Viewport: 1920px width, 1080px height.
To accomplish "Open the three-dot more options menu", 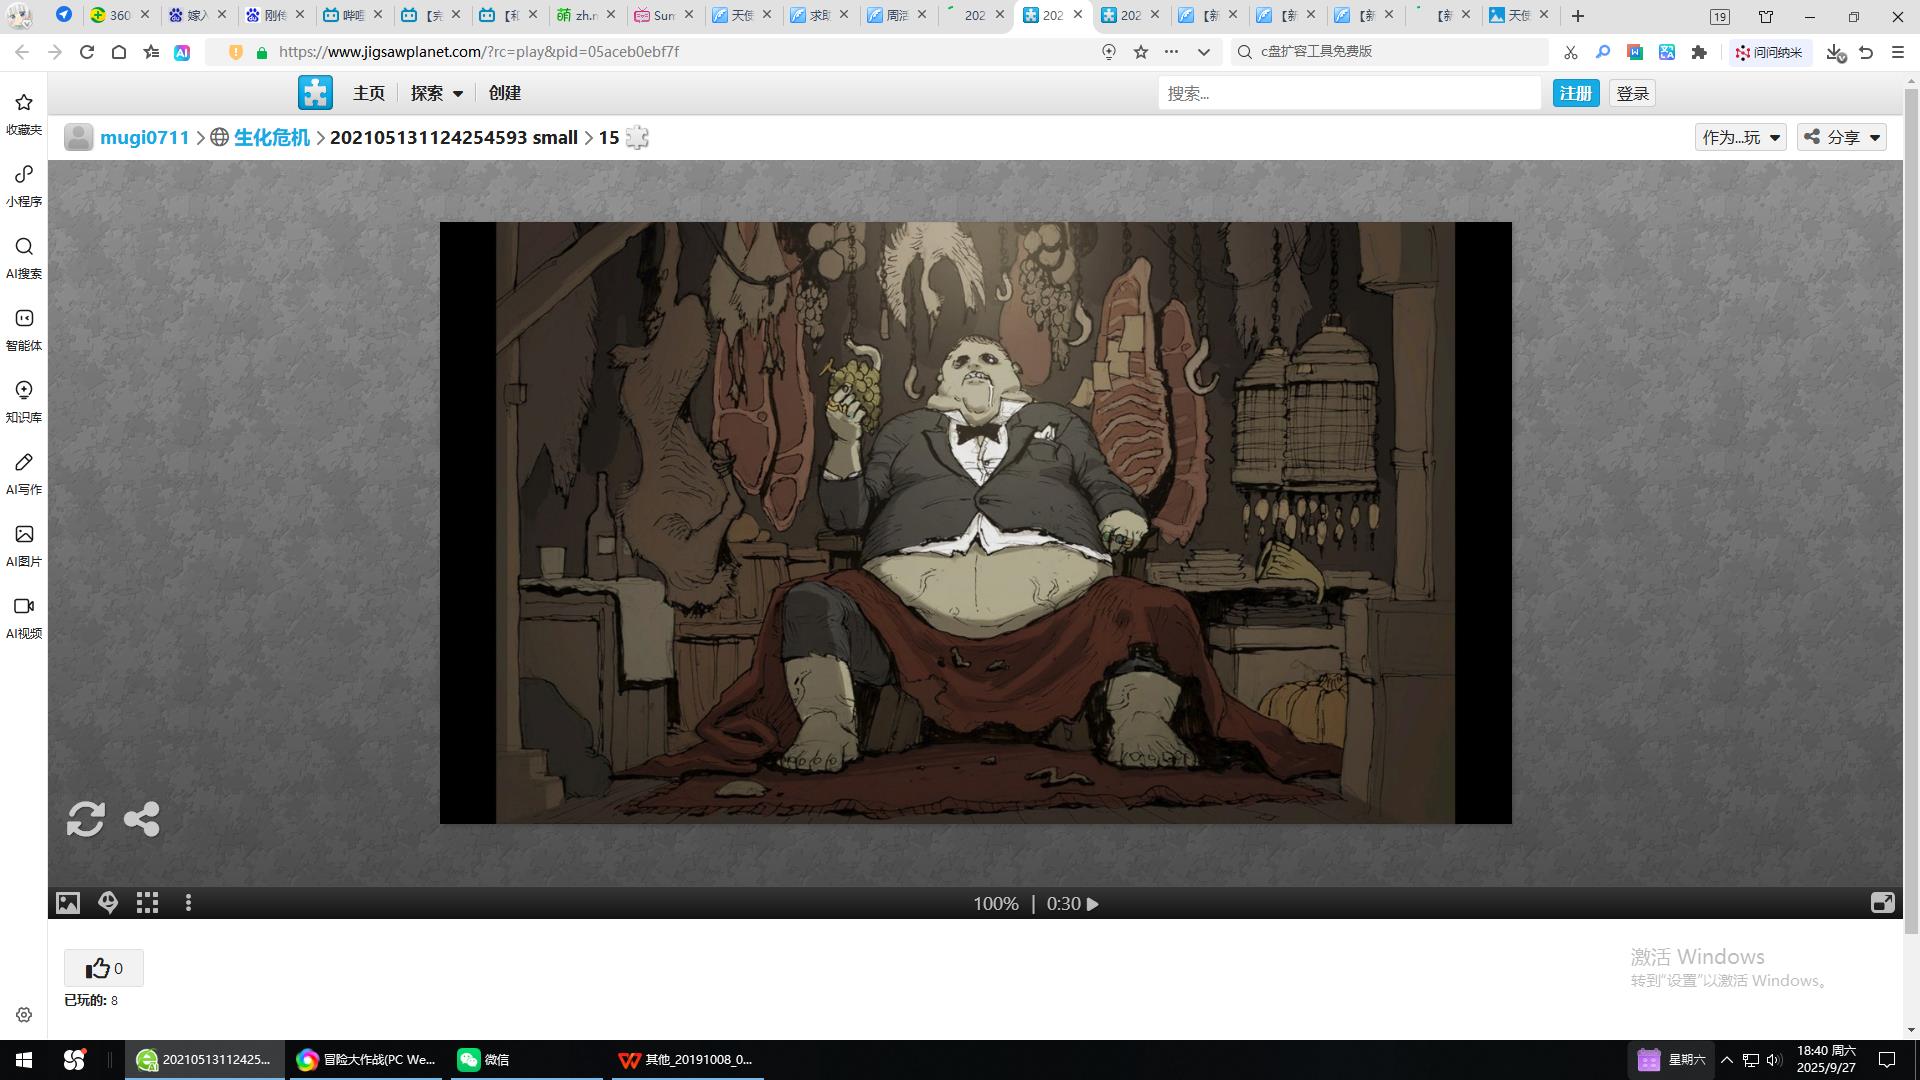I will click(x=188, y=903).
